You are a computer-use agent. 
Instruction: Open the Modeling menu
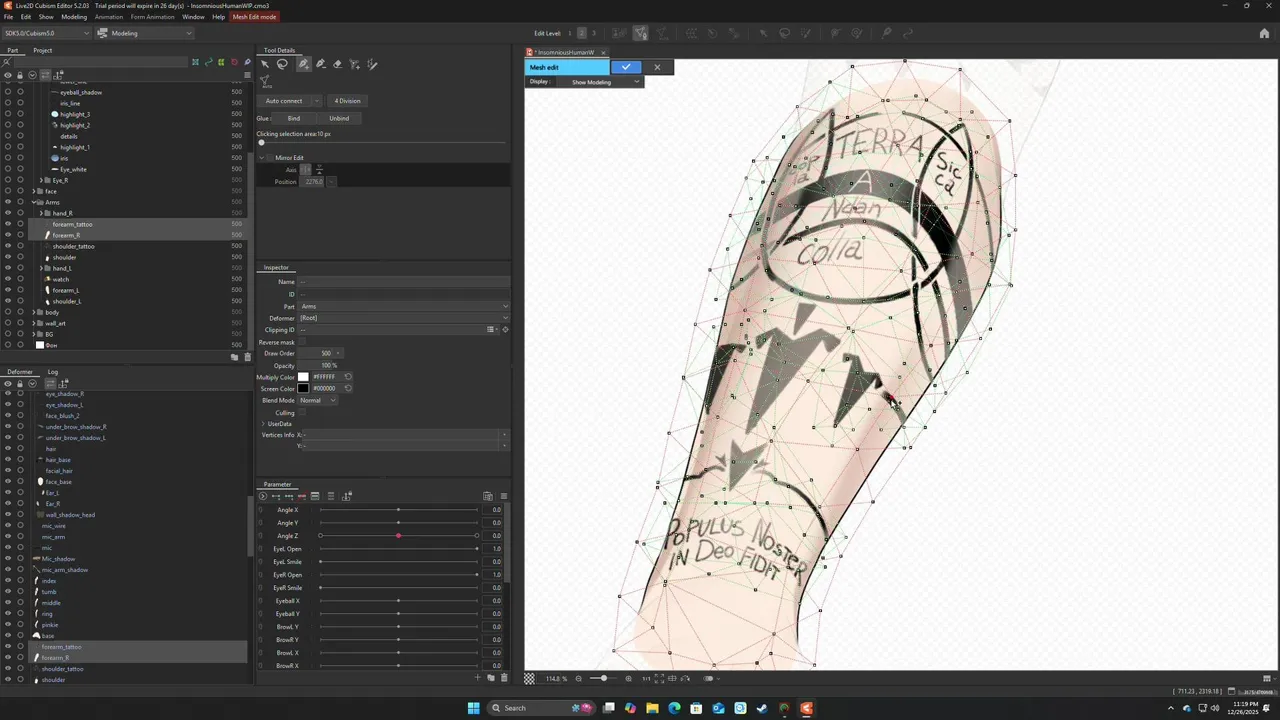click(x=74, y=17)
